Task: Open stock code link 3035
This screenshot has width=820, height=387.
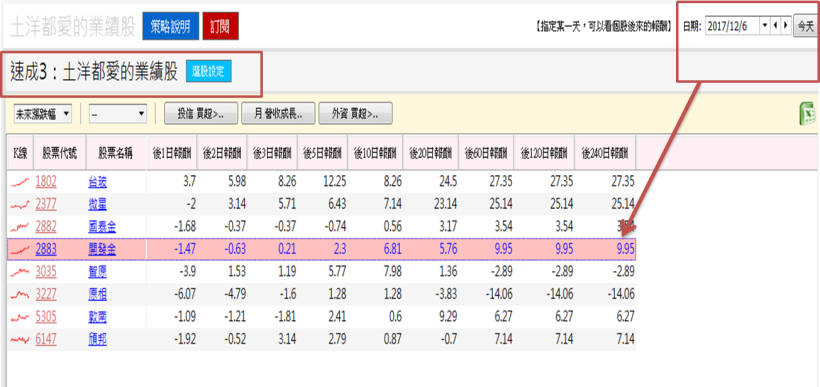Action: point(46,272)
